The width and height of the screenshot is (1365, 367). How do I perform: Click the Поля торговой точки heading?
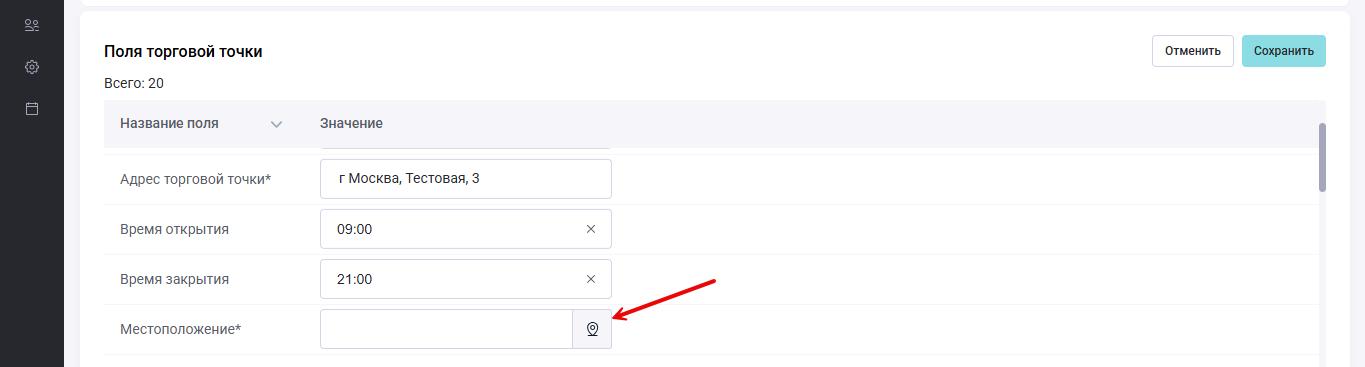183,51
